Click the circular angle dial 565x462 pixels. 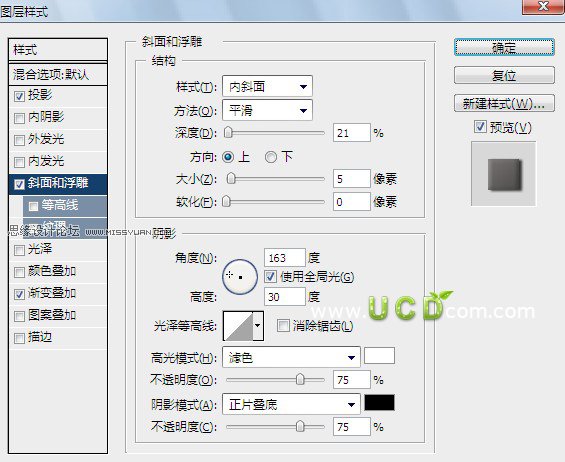click(240, 277)
